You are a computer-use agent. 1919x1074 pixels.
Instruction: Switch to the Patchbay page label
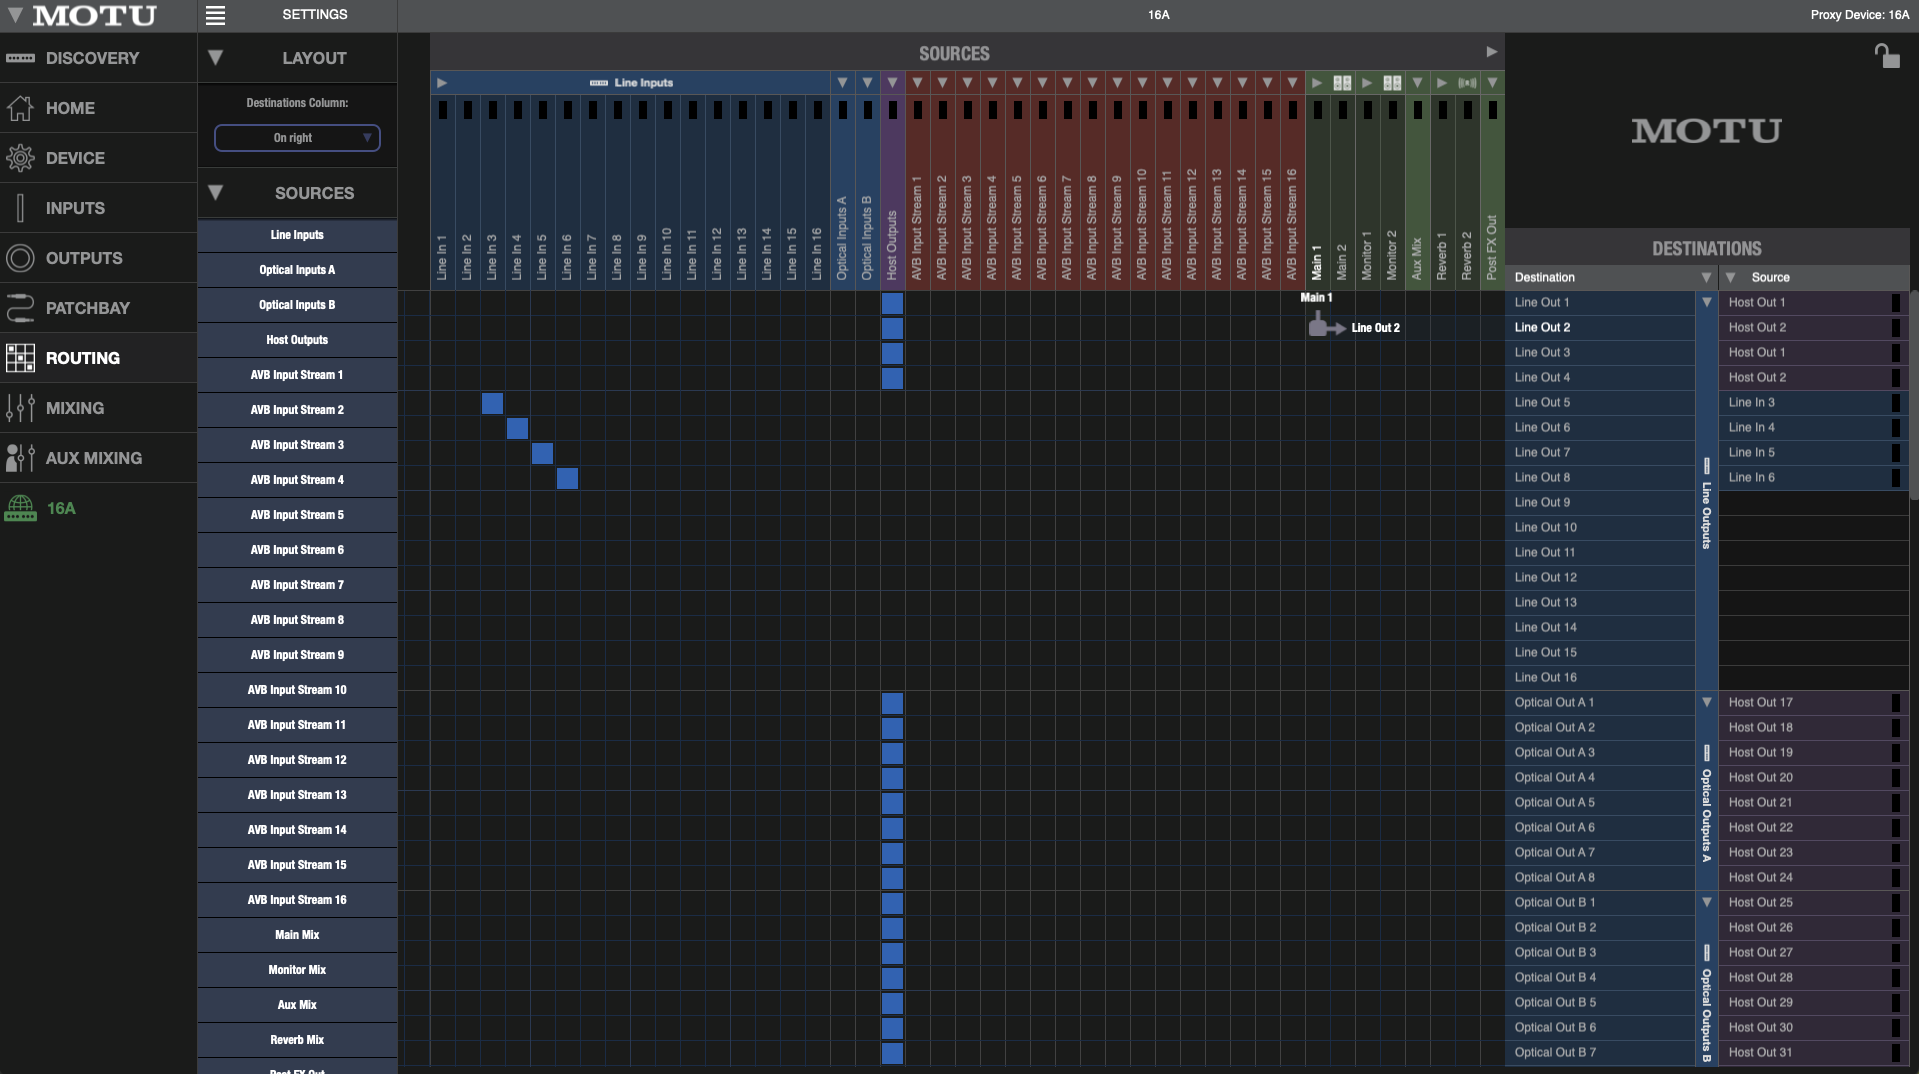(88, 308)
